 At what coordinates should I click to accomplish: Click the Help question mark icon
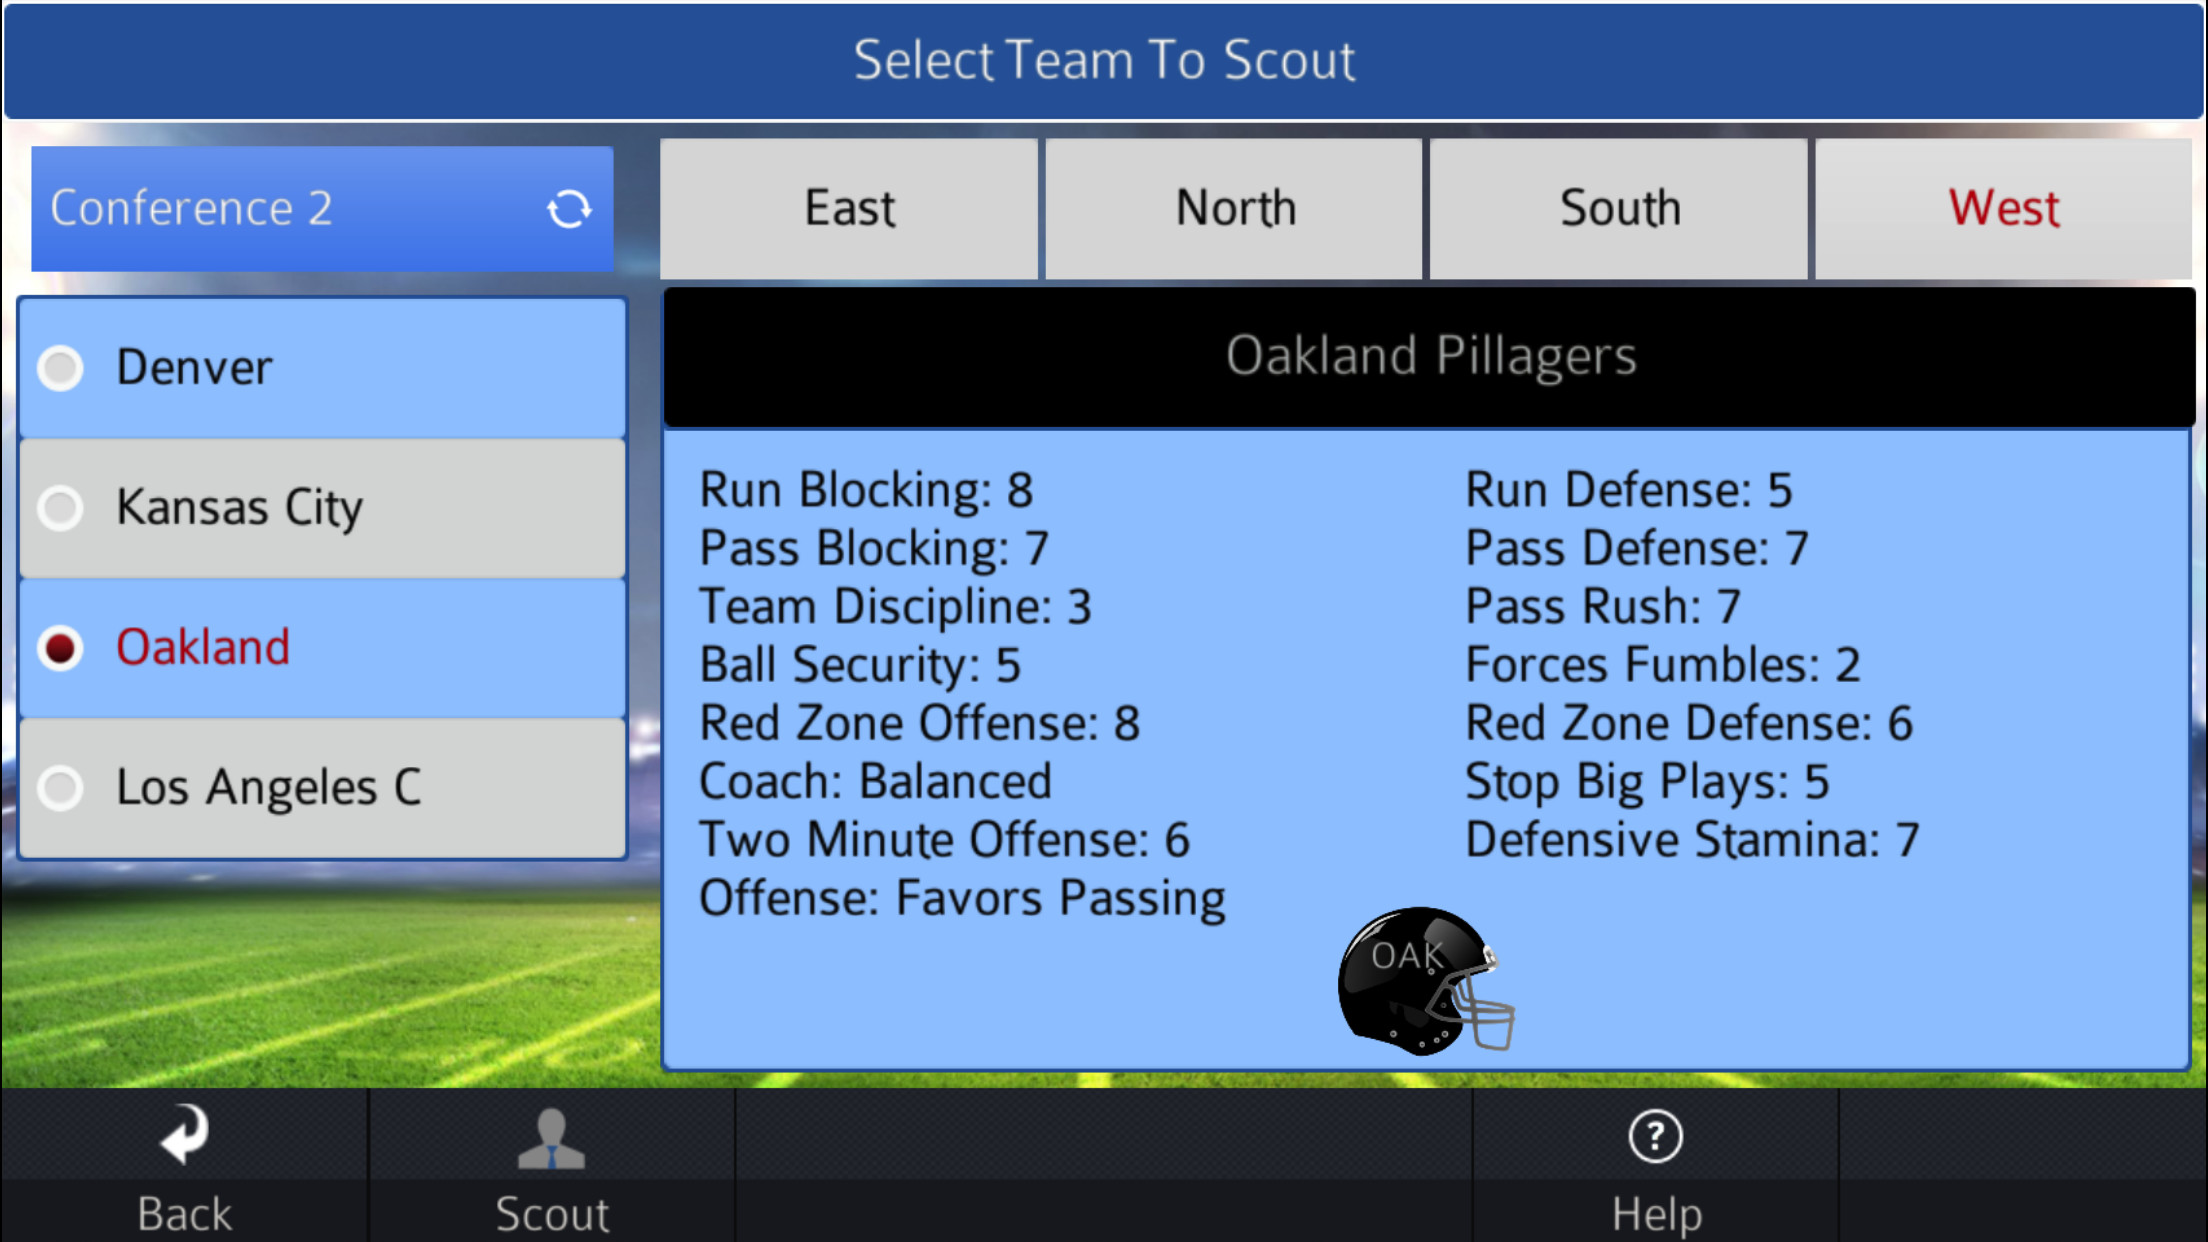1655,1136
